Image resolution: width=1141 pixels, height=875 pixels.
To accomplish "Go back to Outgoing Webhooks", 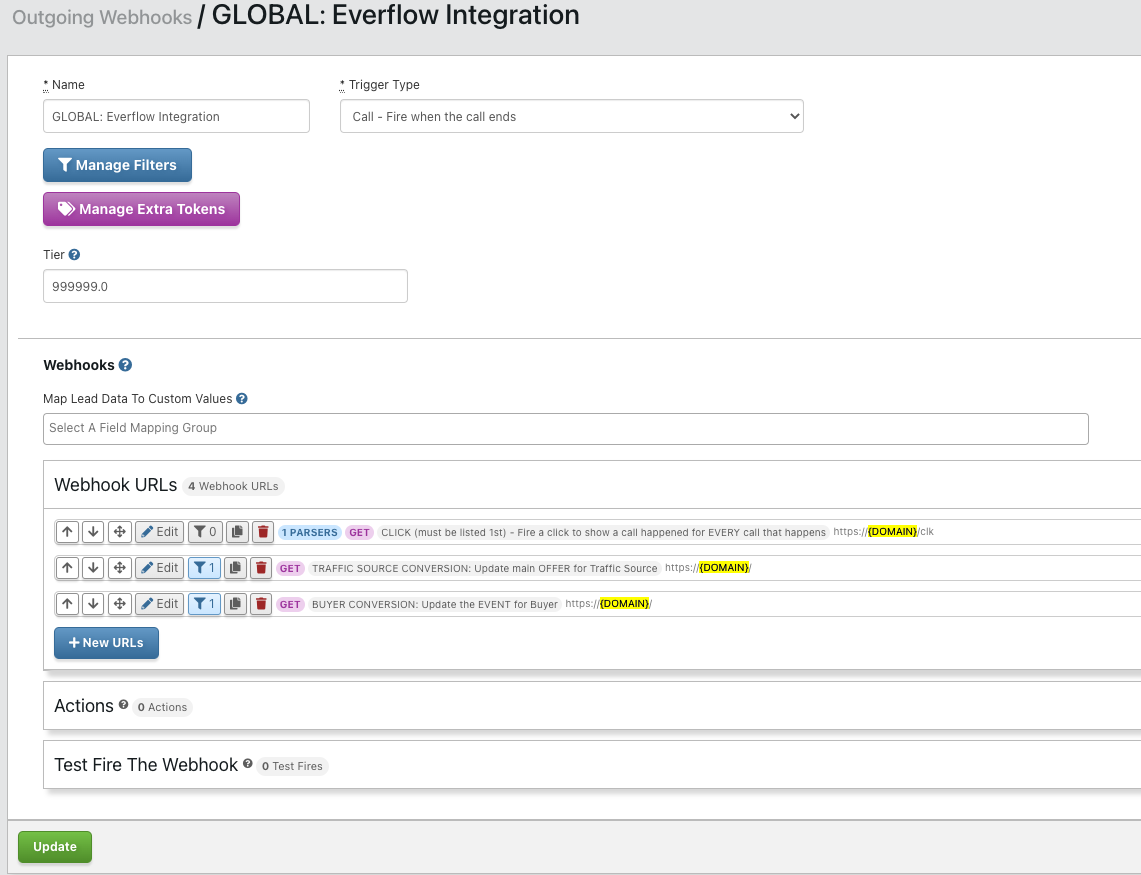I will (102, 17).
